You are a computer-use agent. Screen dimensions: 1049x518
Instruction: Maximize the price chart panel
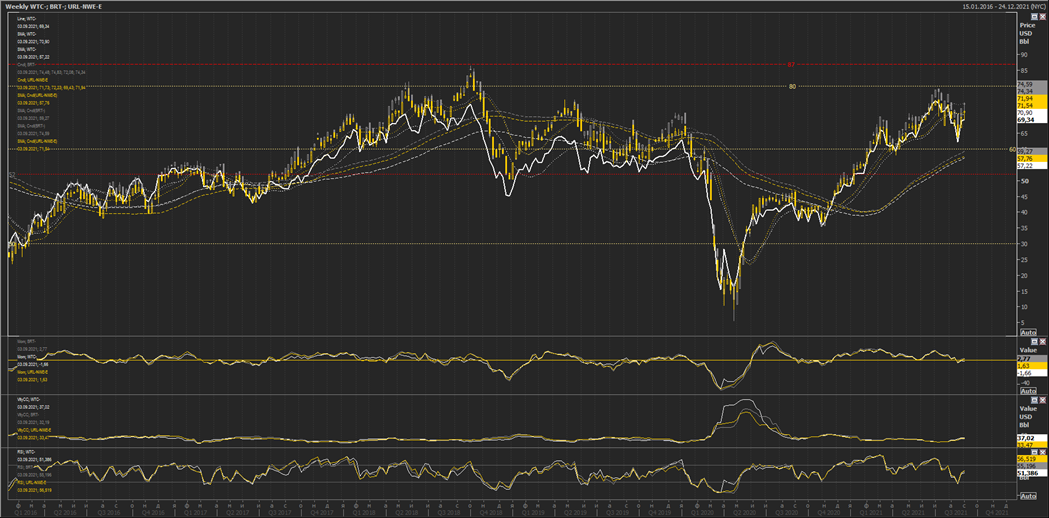click(1034, 16)
